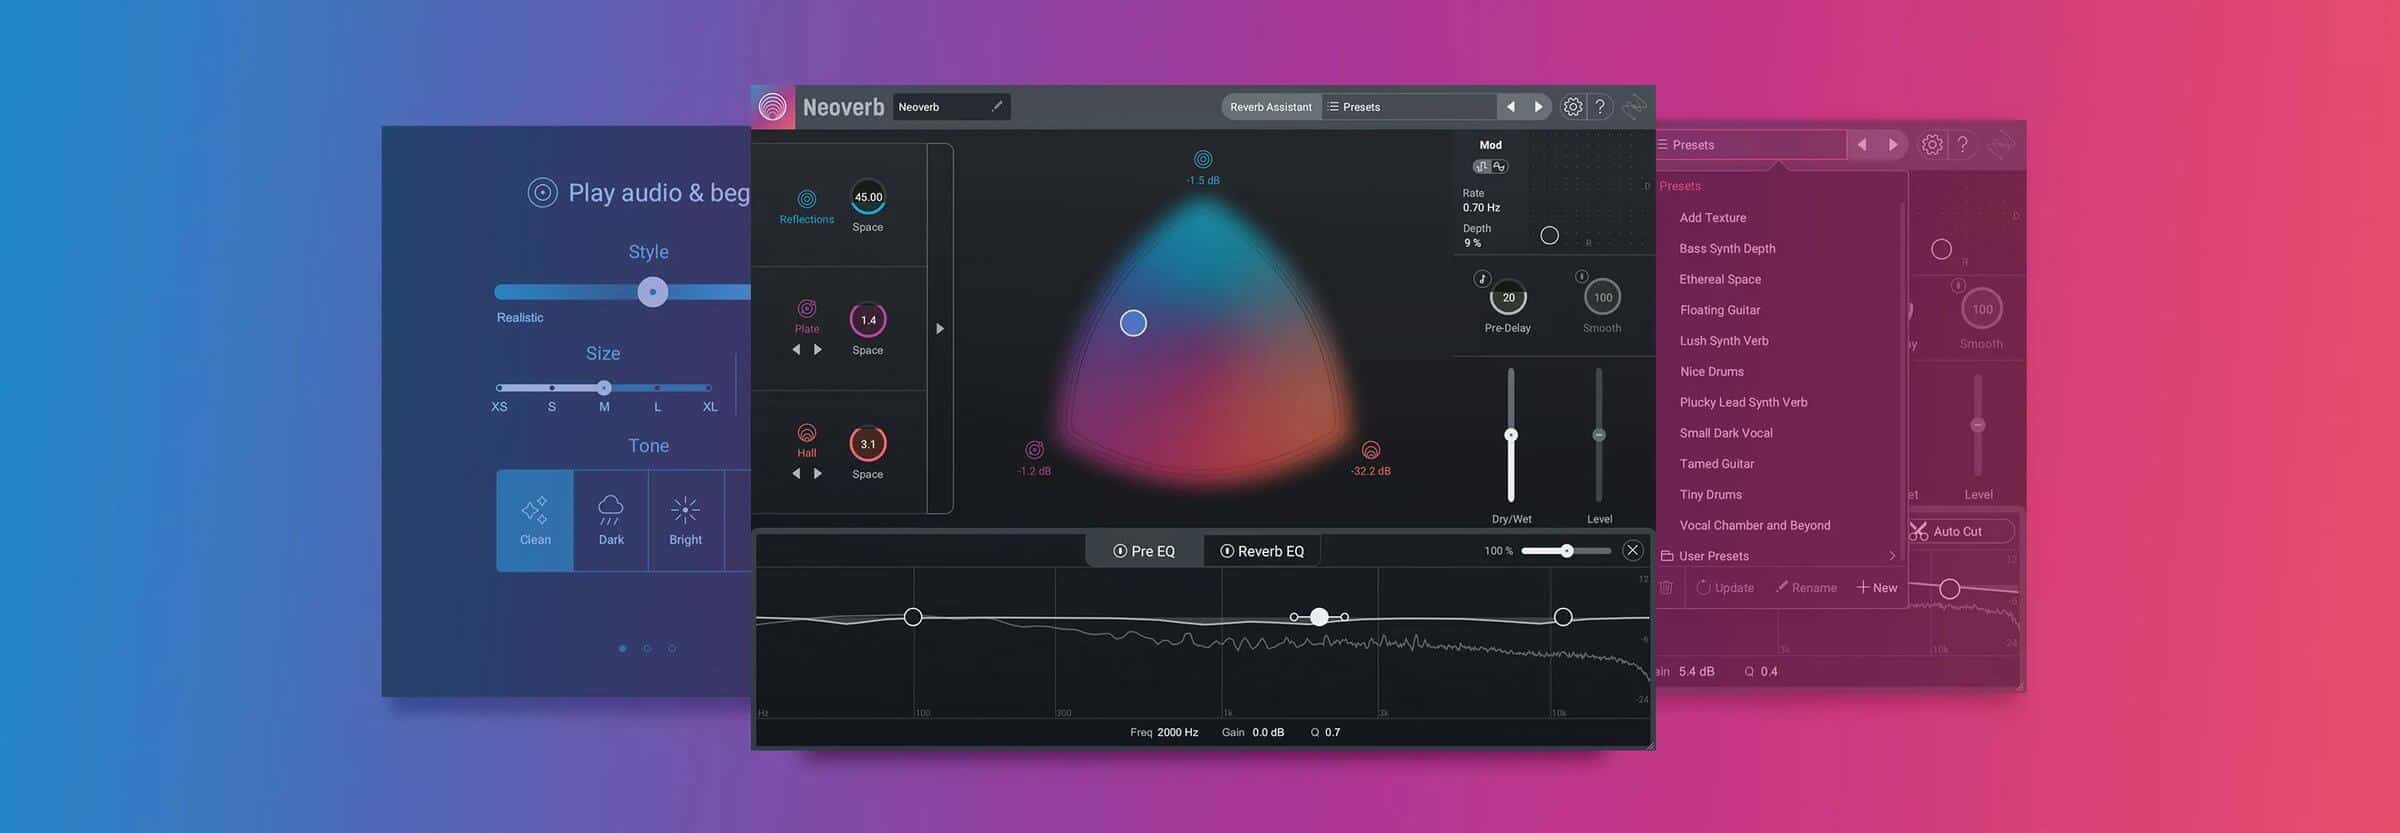Choose Vocal Chamber and Beyond preset
The image size is (2400, 833).
click(x=1755, y=525)
